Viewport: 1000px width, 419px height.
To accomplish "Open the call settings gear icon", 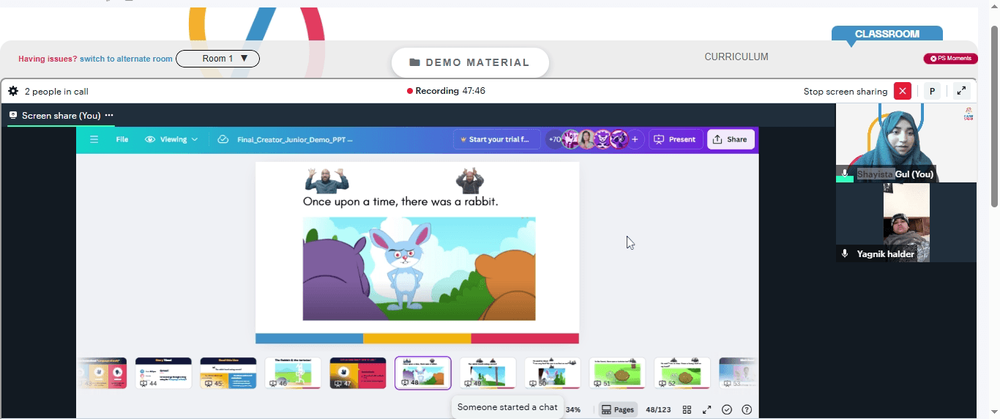I will [13, 91].
